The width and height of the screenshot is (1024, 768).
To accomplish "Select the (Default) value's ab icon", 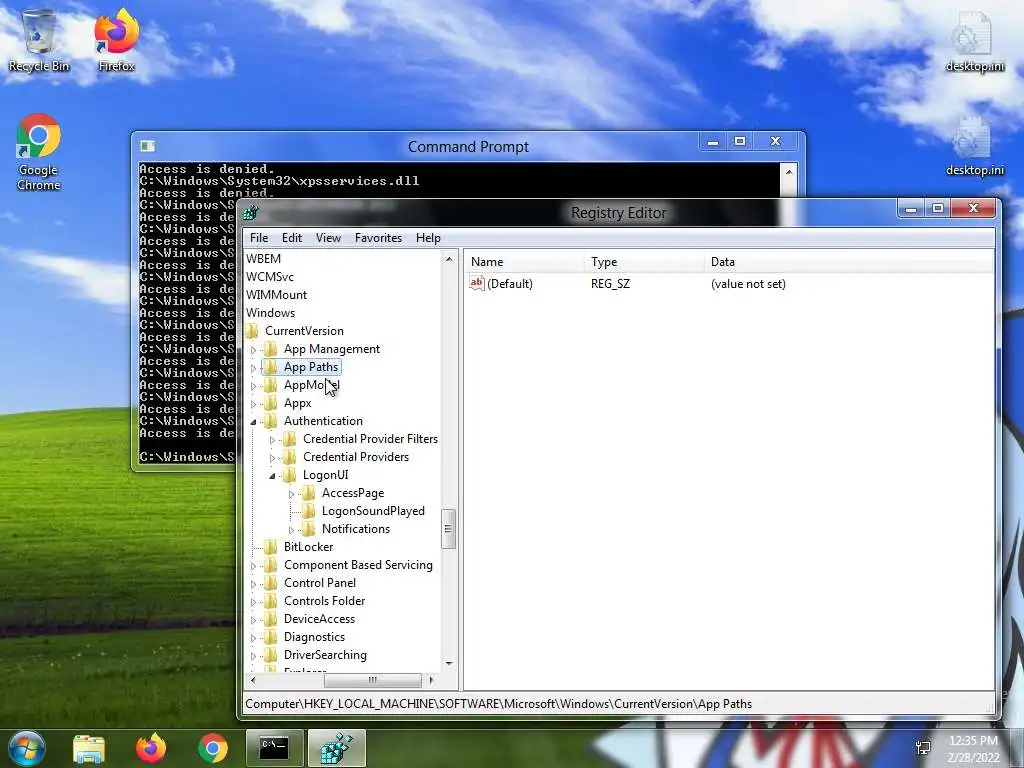I will [477, 283].
